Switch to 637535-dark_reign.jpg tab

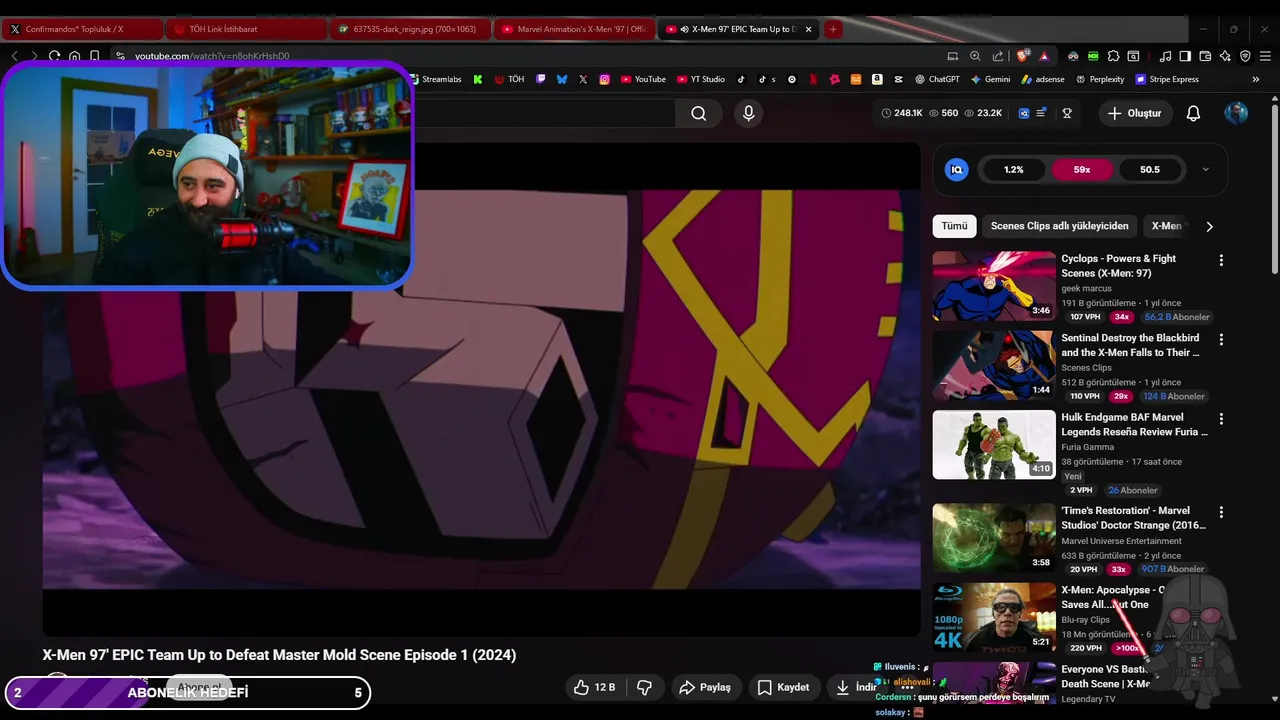[x=410, y=29]
